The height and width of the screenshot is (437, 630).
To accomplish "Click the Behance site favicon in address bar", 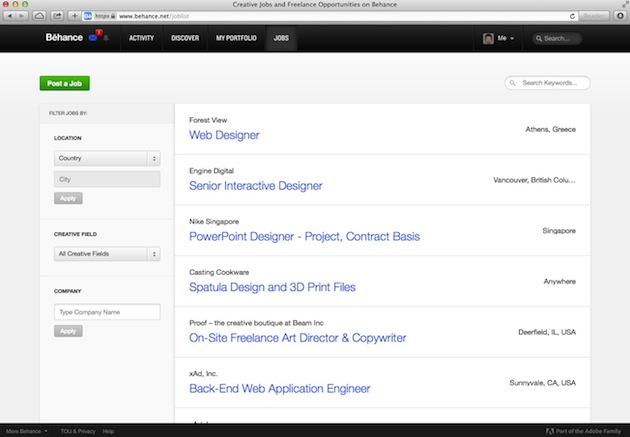I will pyautogui.click(x=88, y=16).
